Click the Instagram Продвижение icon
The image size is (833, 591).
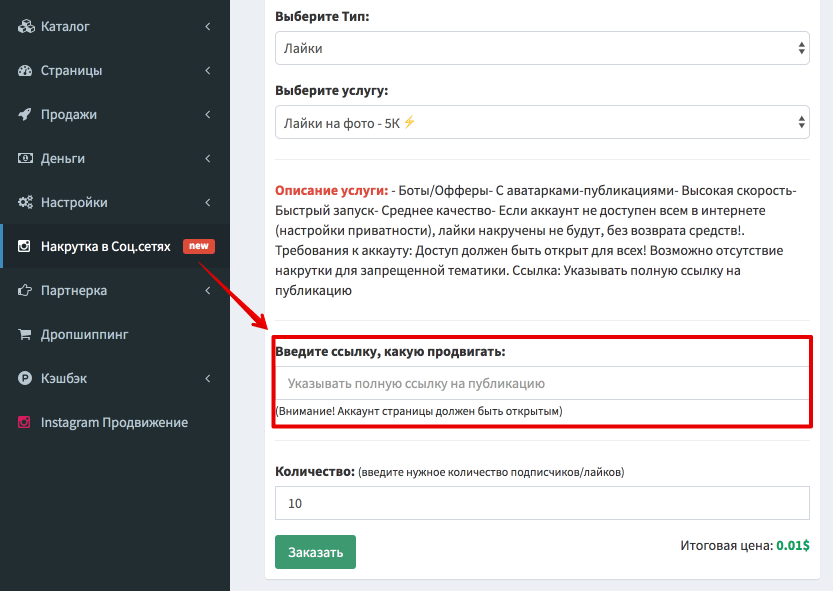25,423
